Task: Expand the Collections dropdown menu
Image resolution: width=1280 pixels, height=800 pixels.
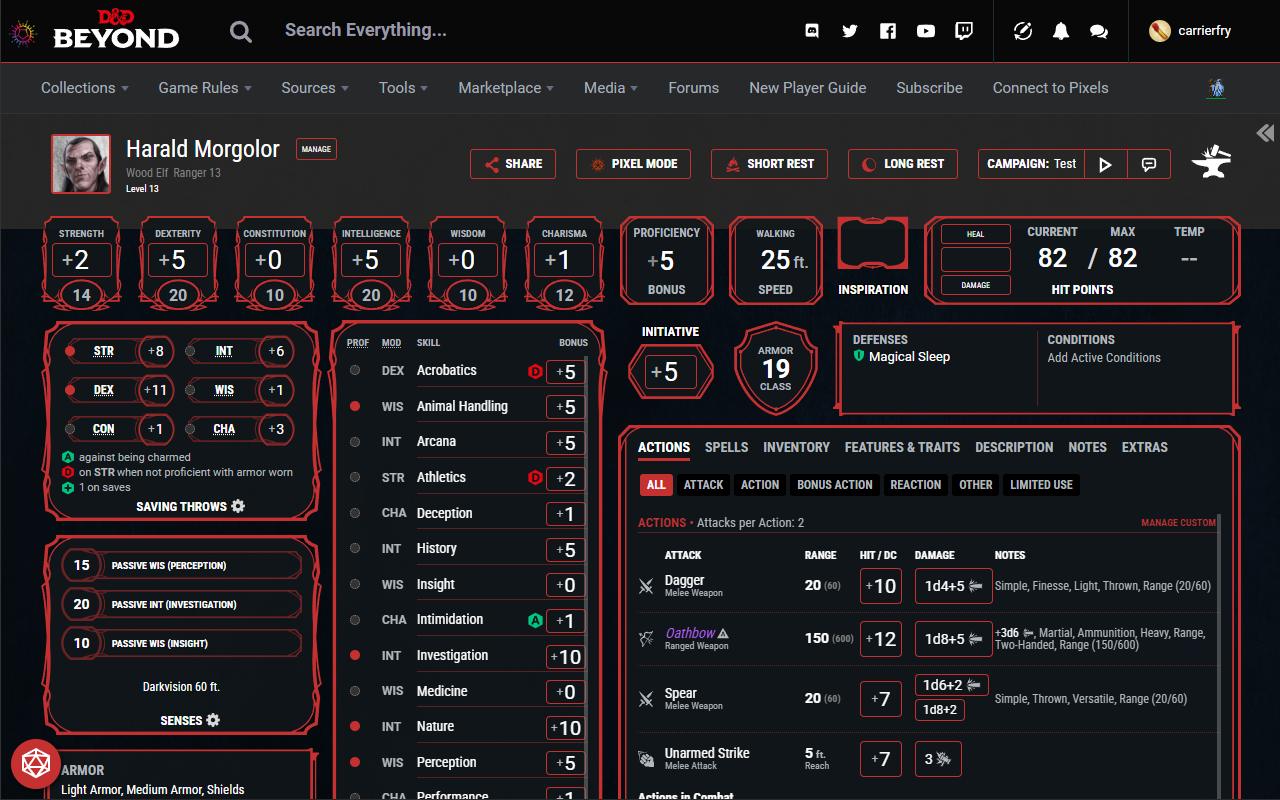Action: click(84, 88)
